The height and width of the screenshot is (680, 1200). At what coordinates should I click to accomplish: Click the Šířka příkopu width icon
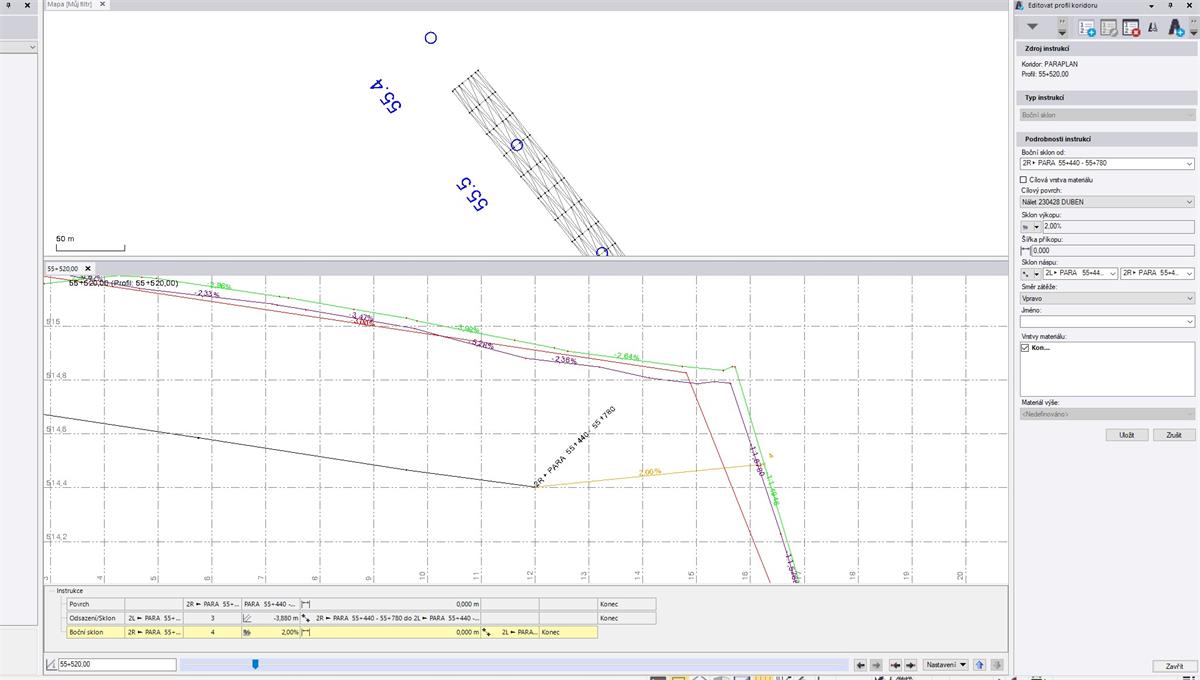(1024, 251)
